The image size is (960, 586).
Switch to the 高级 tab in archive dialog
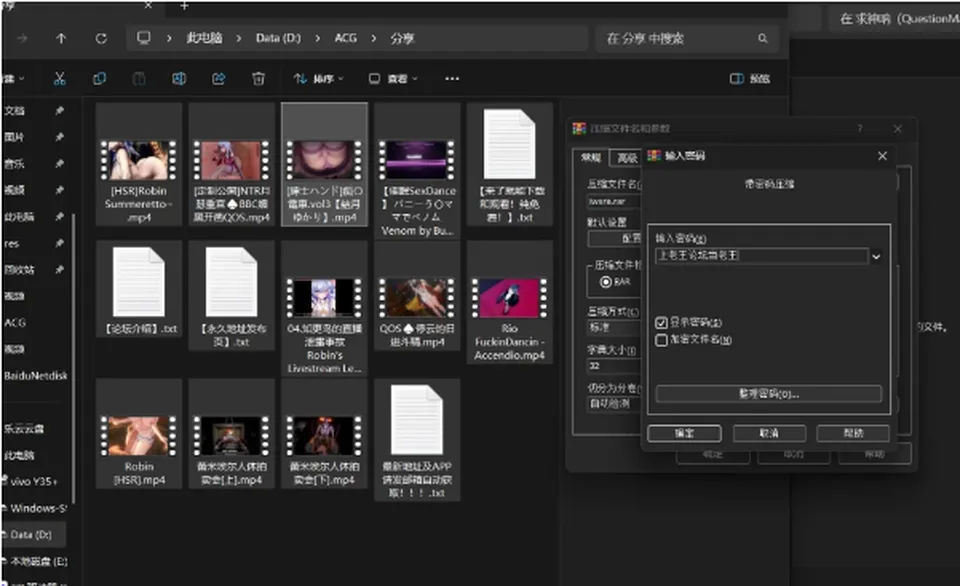click(626, 158)
